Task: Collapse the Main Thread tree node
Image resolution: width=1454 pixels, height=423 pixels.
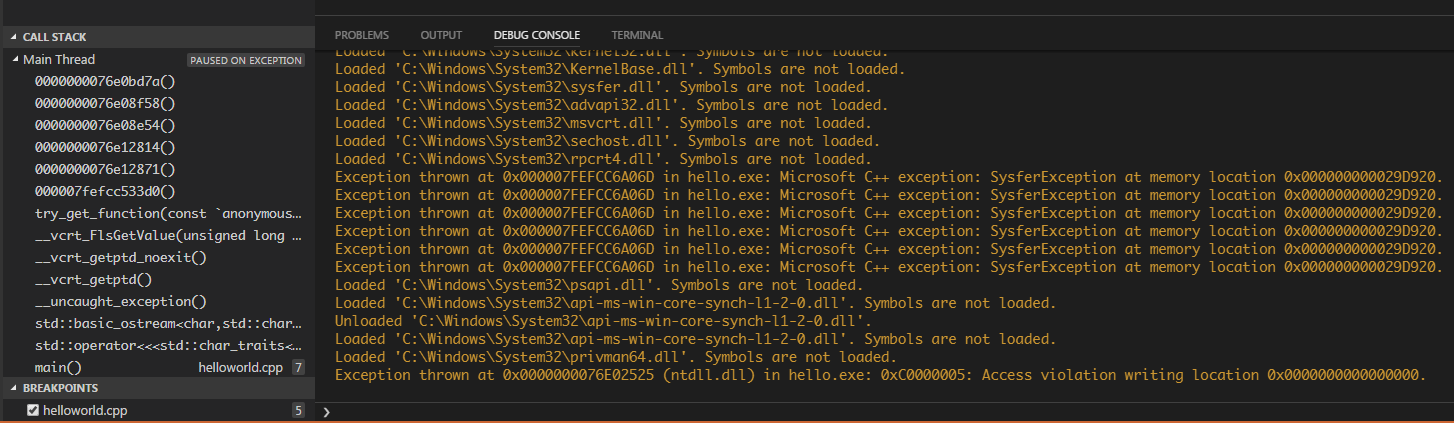Action: pyautogui.click(x=16, y=60)
